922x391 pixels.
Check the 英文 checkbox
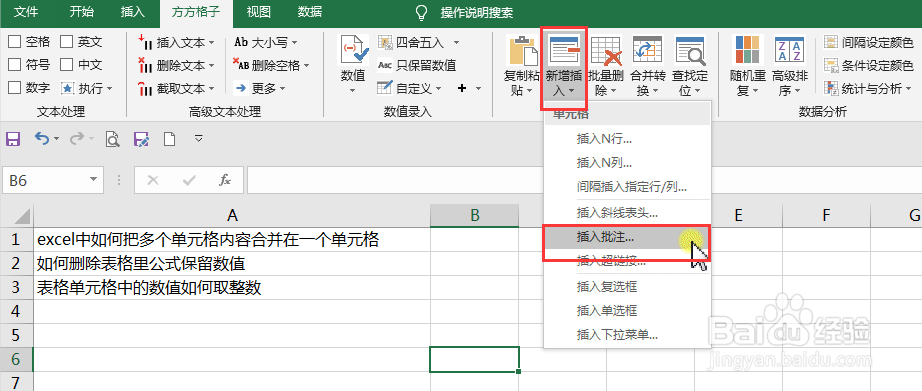66,42
